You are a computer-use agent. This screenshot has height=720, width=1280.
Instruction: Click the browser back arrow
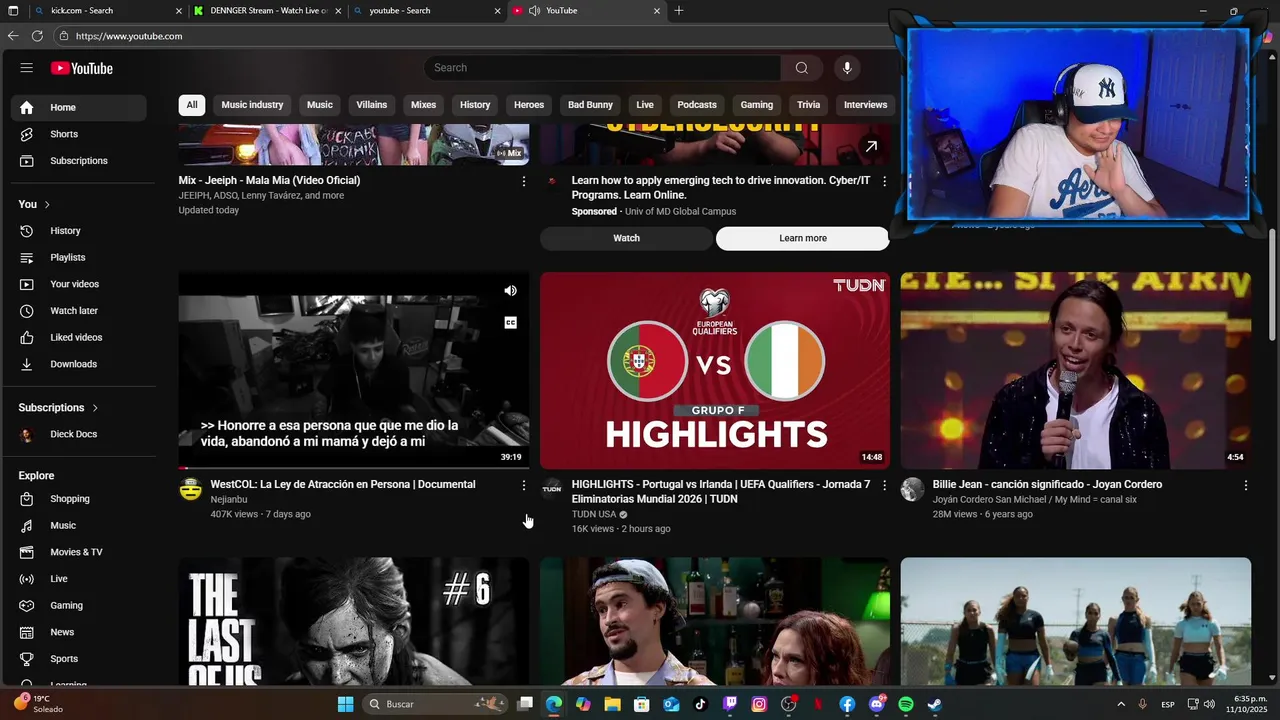[x=13, y=36]
